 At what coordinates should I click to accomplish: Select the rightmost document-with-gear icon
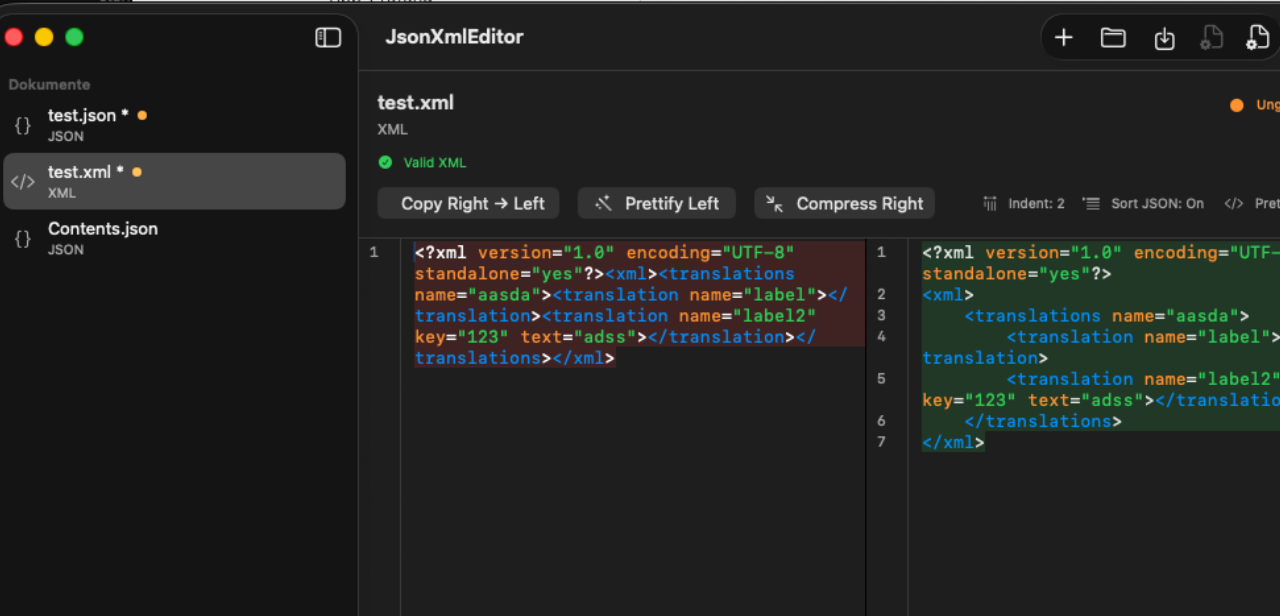coord(1257,37)
